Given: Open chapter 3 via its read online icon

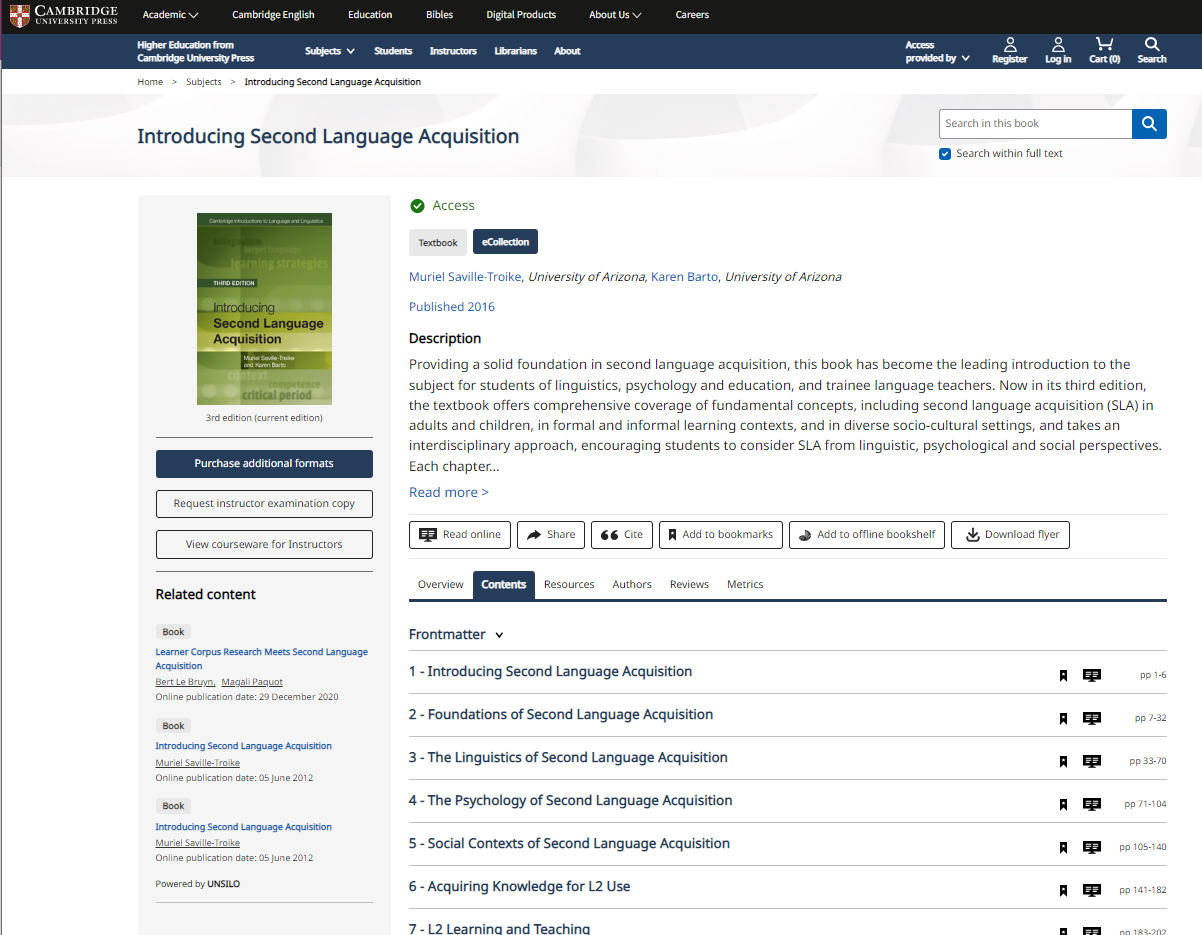Looking at the screenshot, I should 1092,761.
